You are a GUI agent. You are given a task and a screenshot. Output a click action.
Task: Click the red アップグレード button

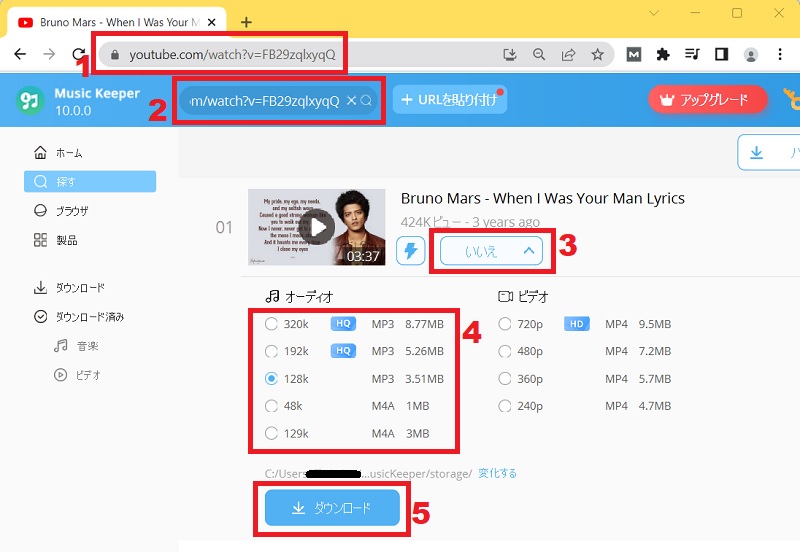tap(708, 99)
